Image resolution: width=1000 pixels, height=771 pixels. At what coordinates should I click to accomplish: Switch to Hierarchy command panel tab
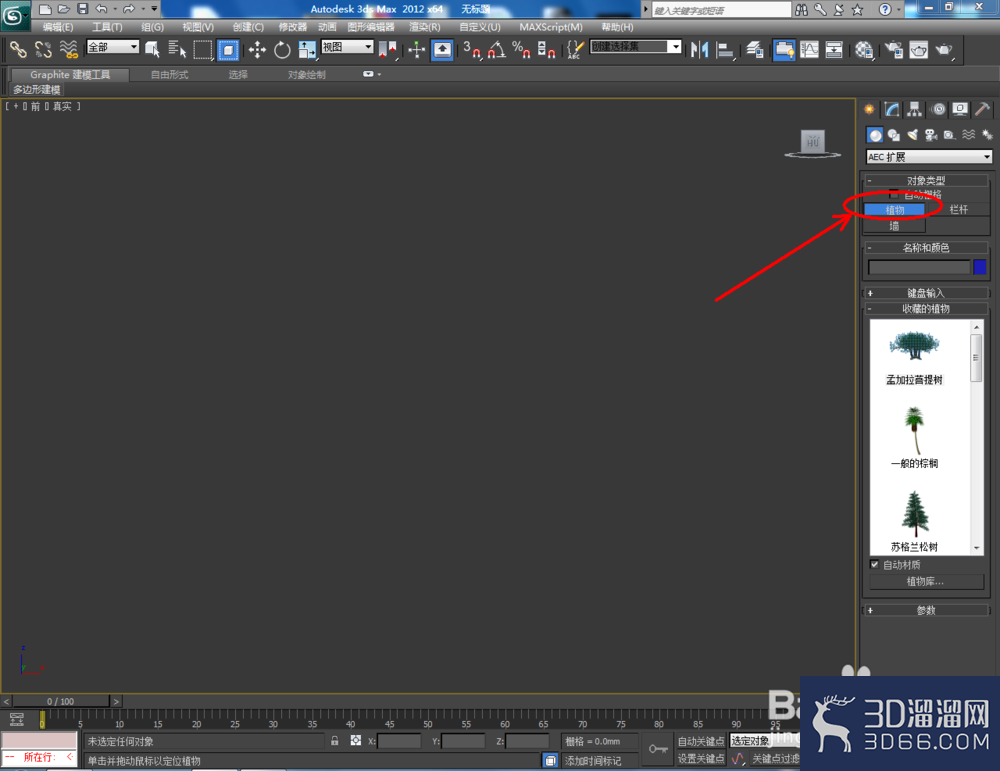pos(915,110)
